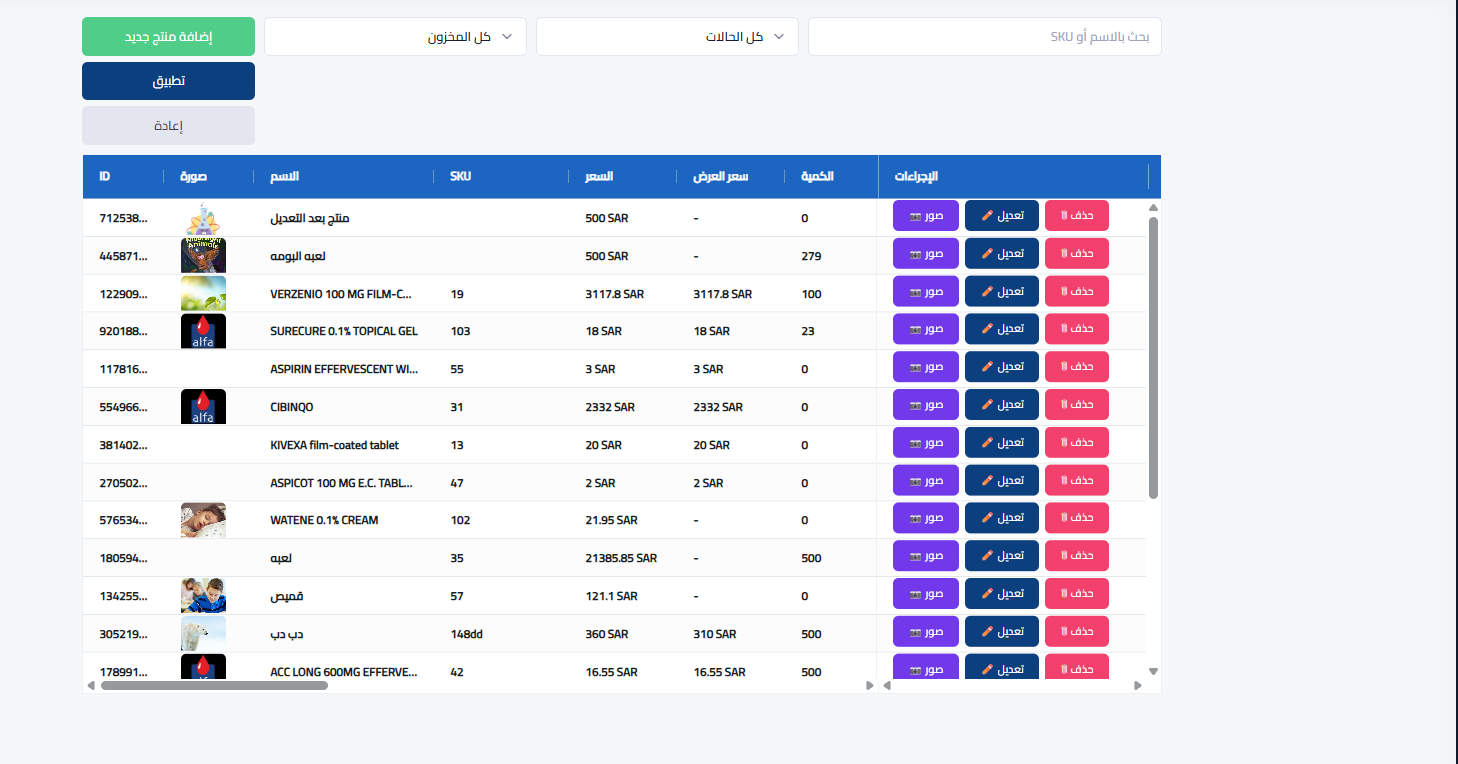The height and width of the screenshot is (764, 1458).
Task: Open the all stock filter dropdown
Action: pos(395,37)
